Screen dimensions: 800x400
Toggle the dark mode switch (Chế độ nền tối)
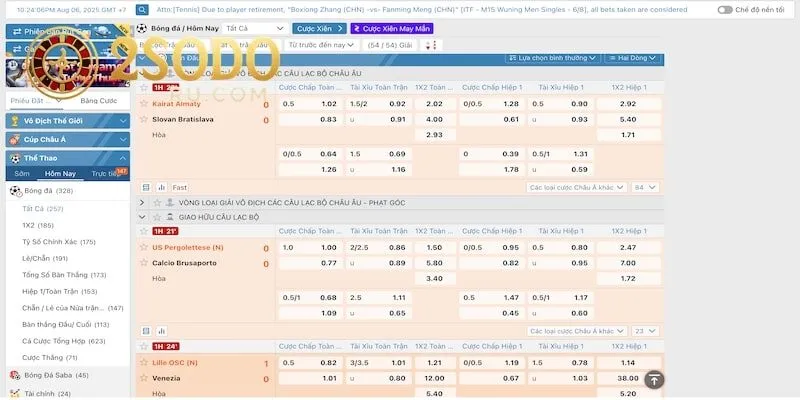tap(725, 9)
